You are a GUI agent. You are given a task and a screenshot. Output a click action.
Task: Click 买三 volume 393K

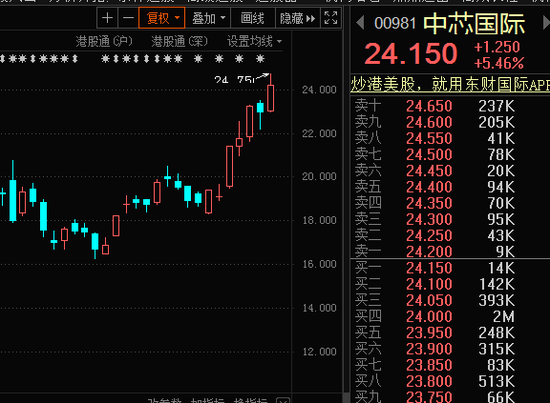[x=497, y=300]
